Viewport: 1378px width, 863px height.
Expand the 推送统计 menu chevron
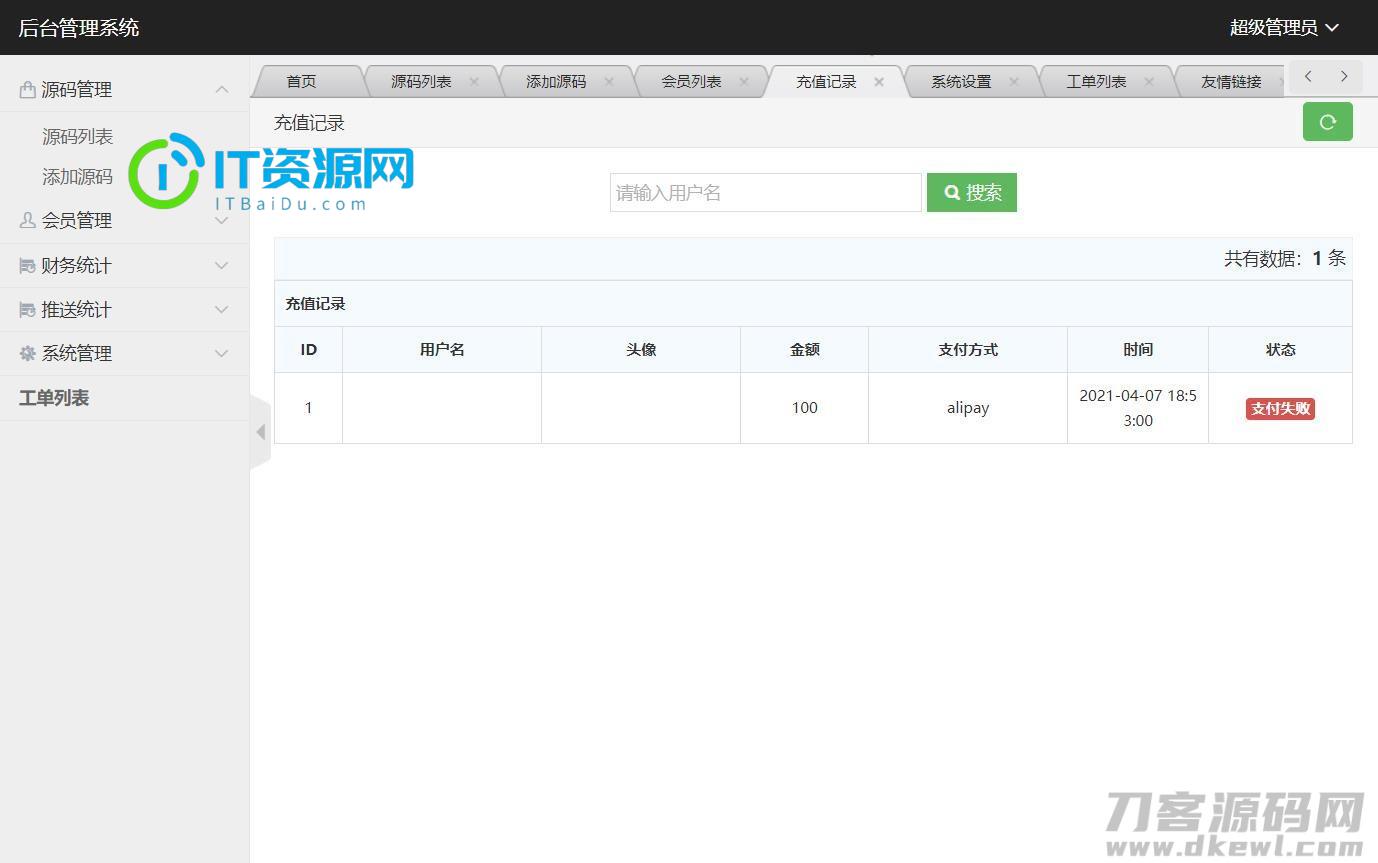222,310
